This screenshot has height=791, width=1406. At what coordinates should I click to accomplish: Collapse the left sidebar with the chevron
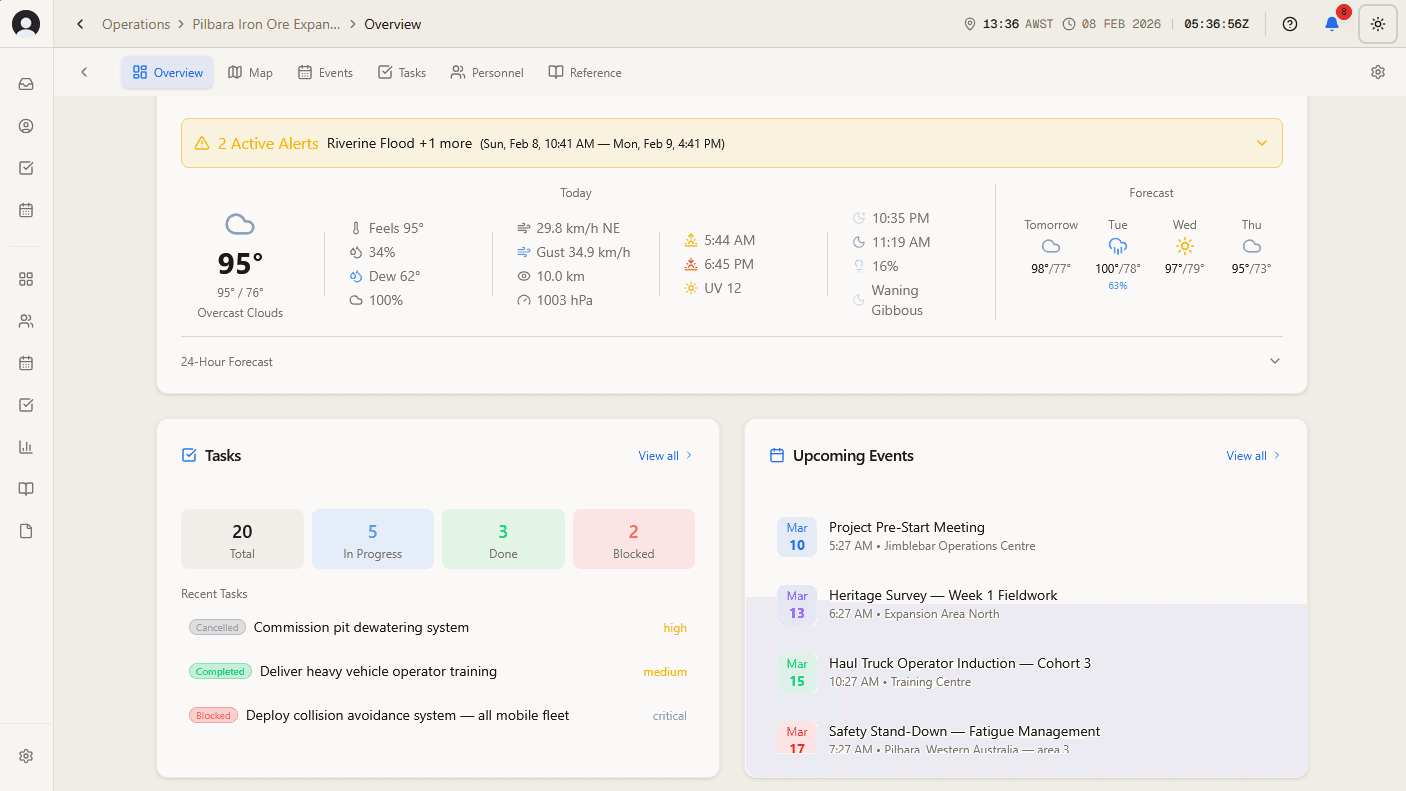click(84, 72)
